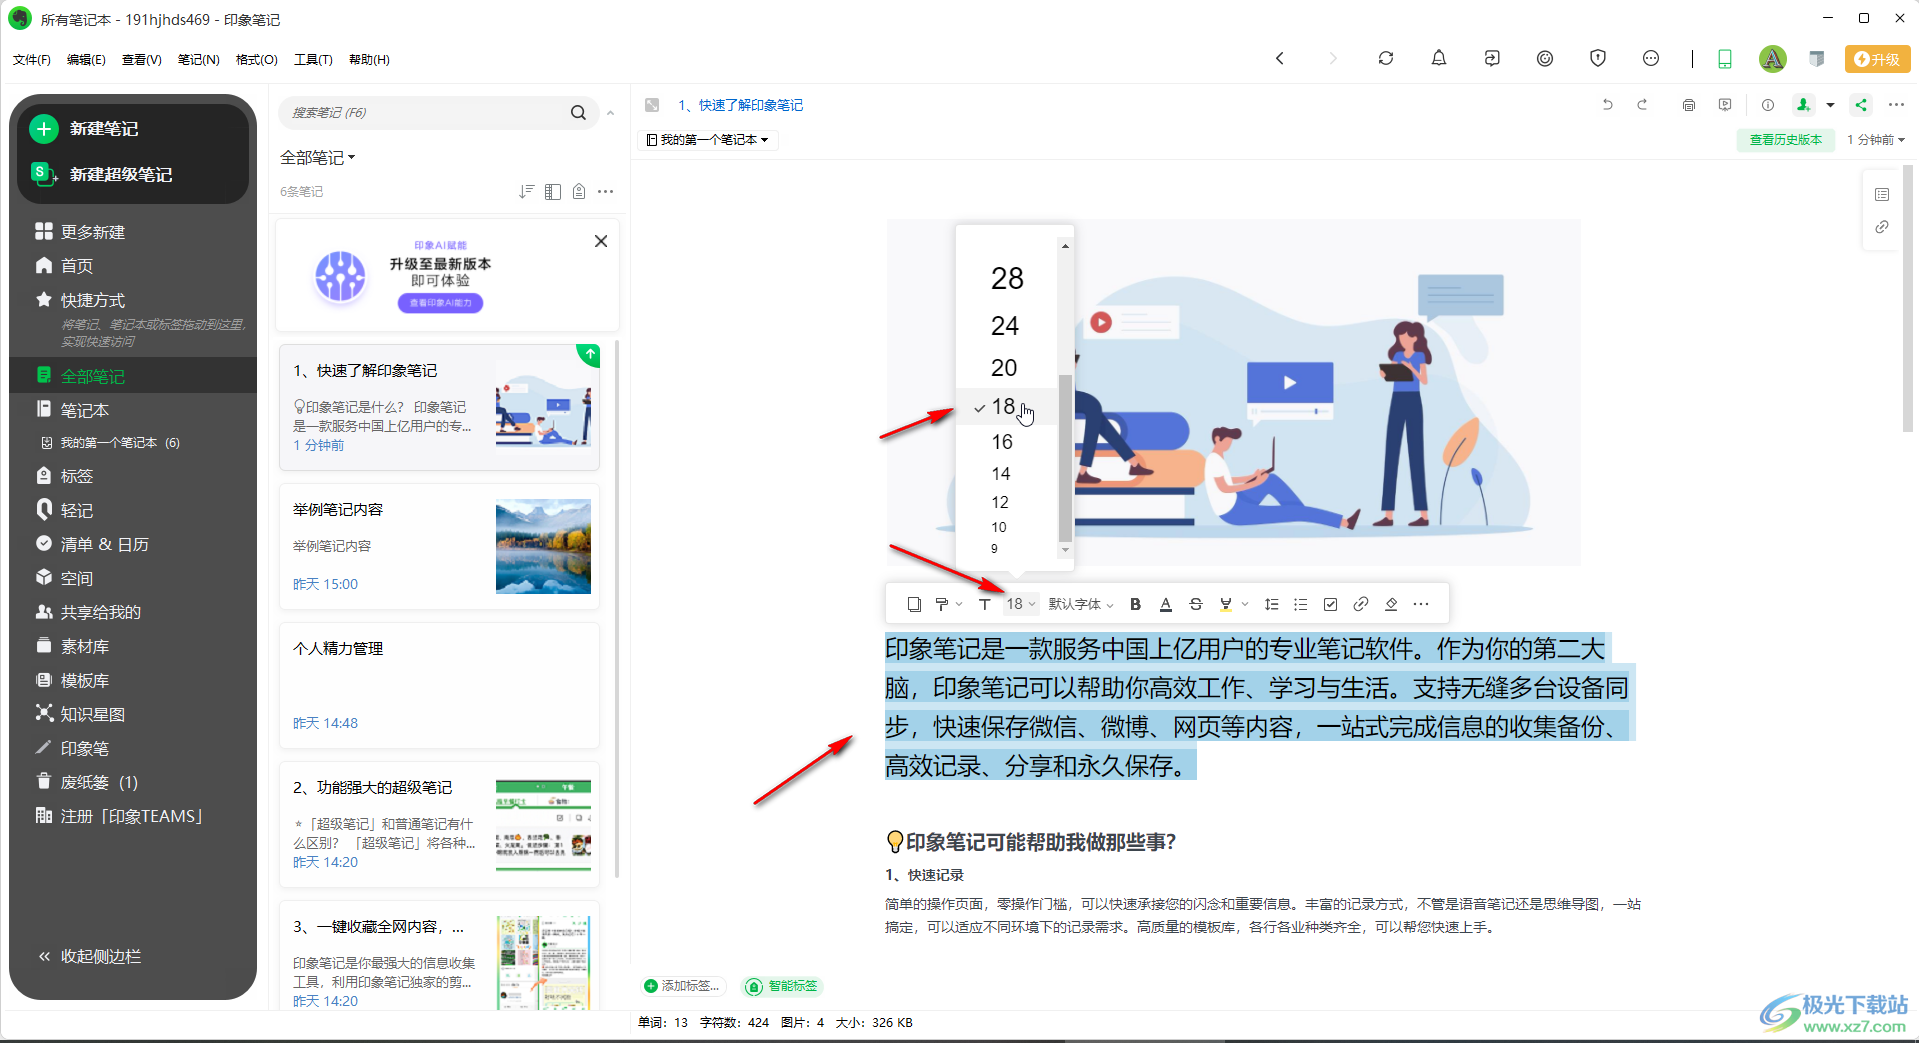Open the line spacing option
Screen dimensions: 1919x1043
[x=1271, y=604]
